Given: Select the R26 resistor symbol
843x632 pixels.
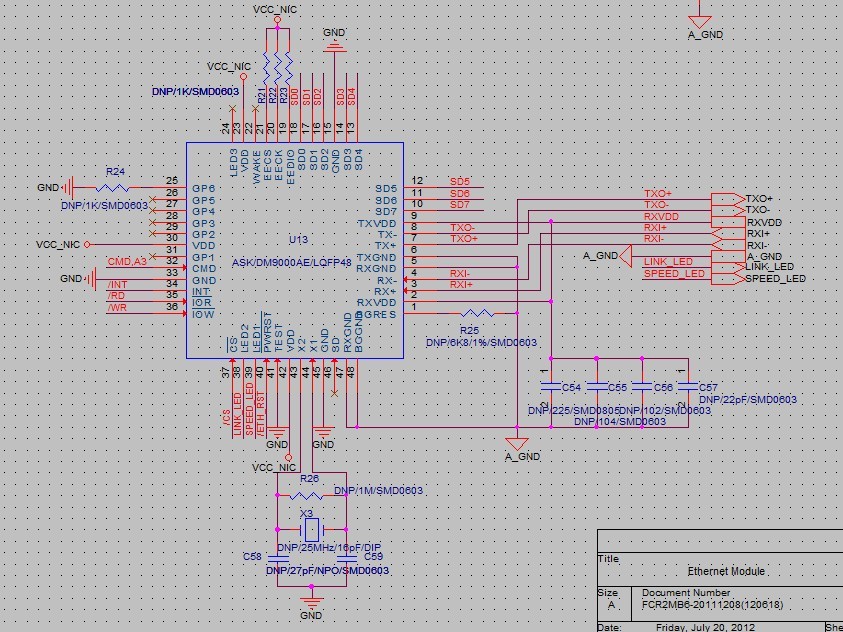Looking at the screenshot, I should tap(306, 495).
